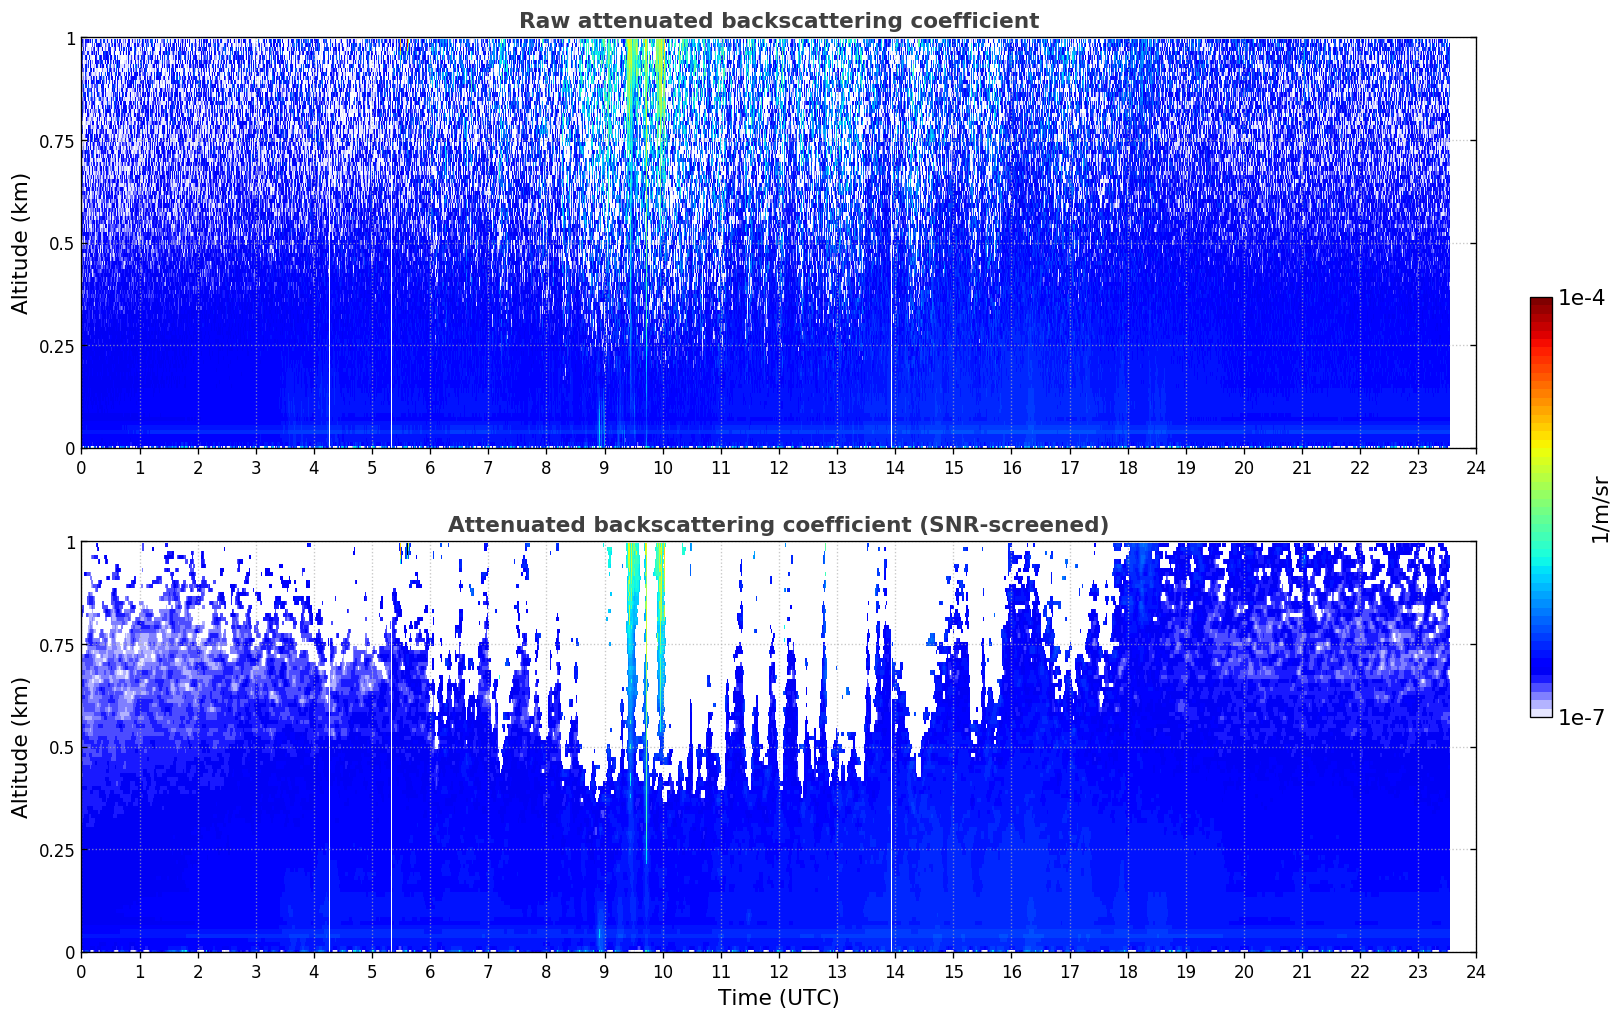Click the "Raw attenuated backscattering coefficient" plot title
1621x1020 pixels.
coord(778,21)
